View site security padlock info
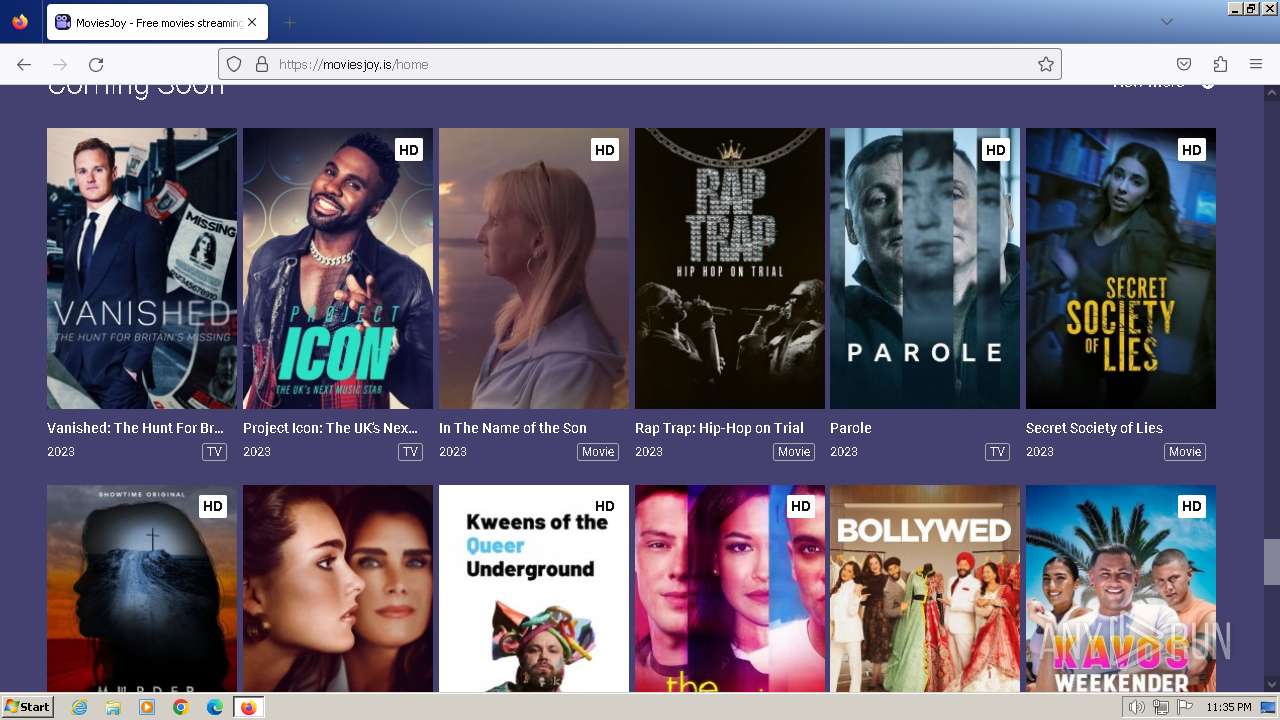This screenshot has width=1280, height=720. pos(262,64)
